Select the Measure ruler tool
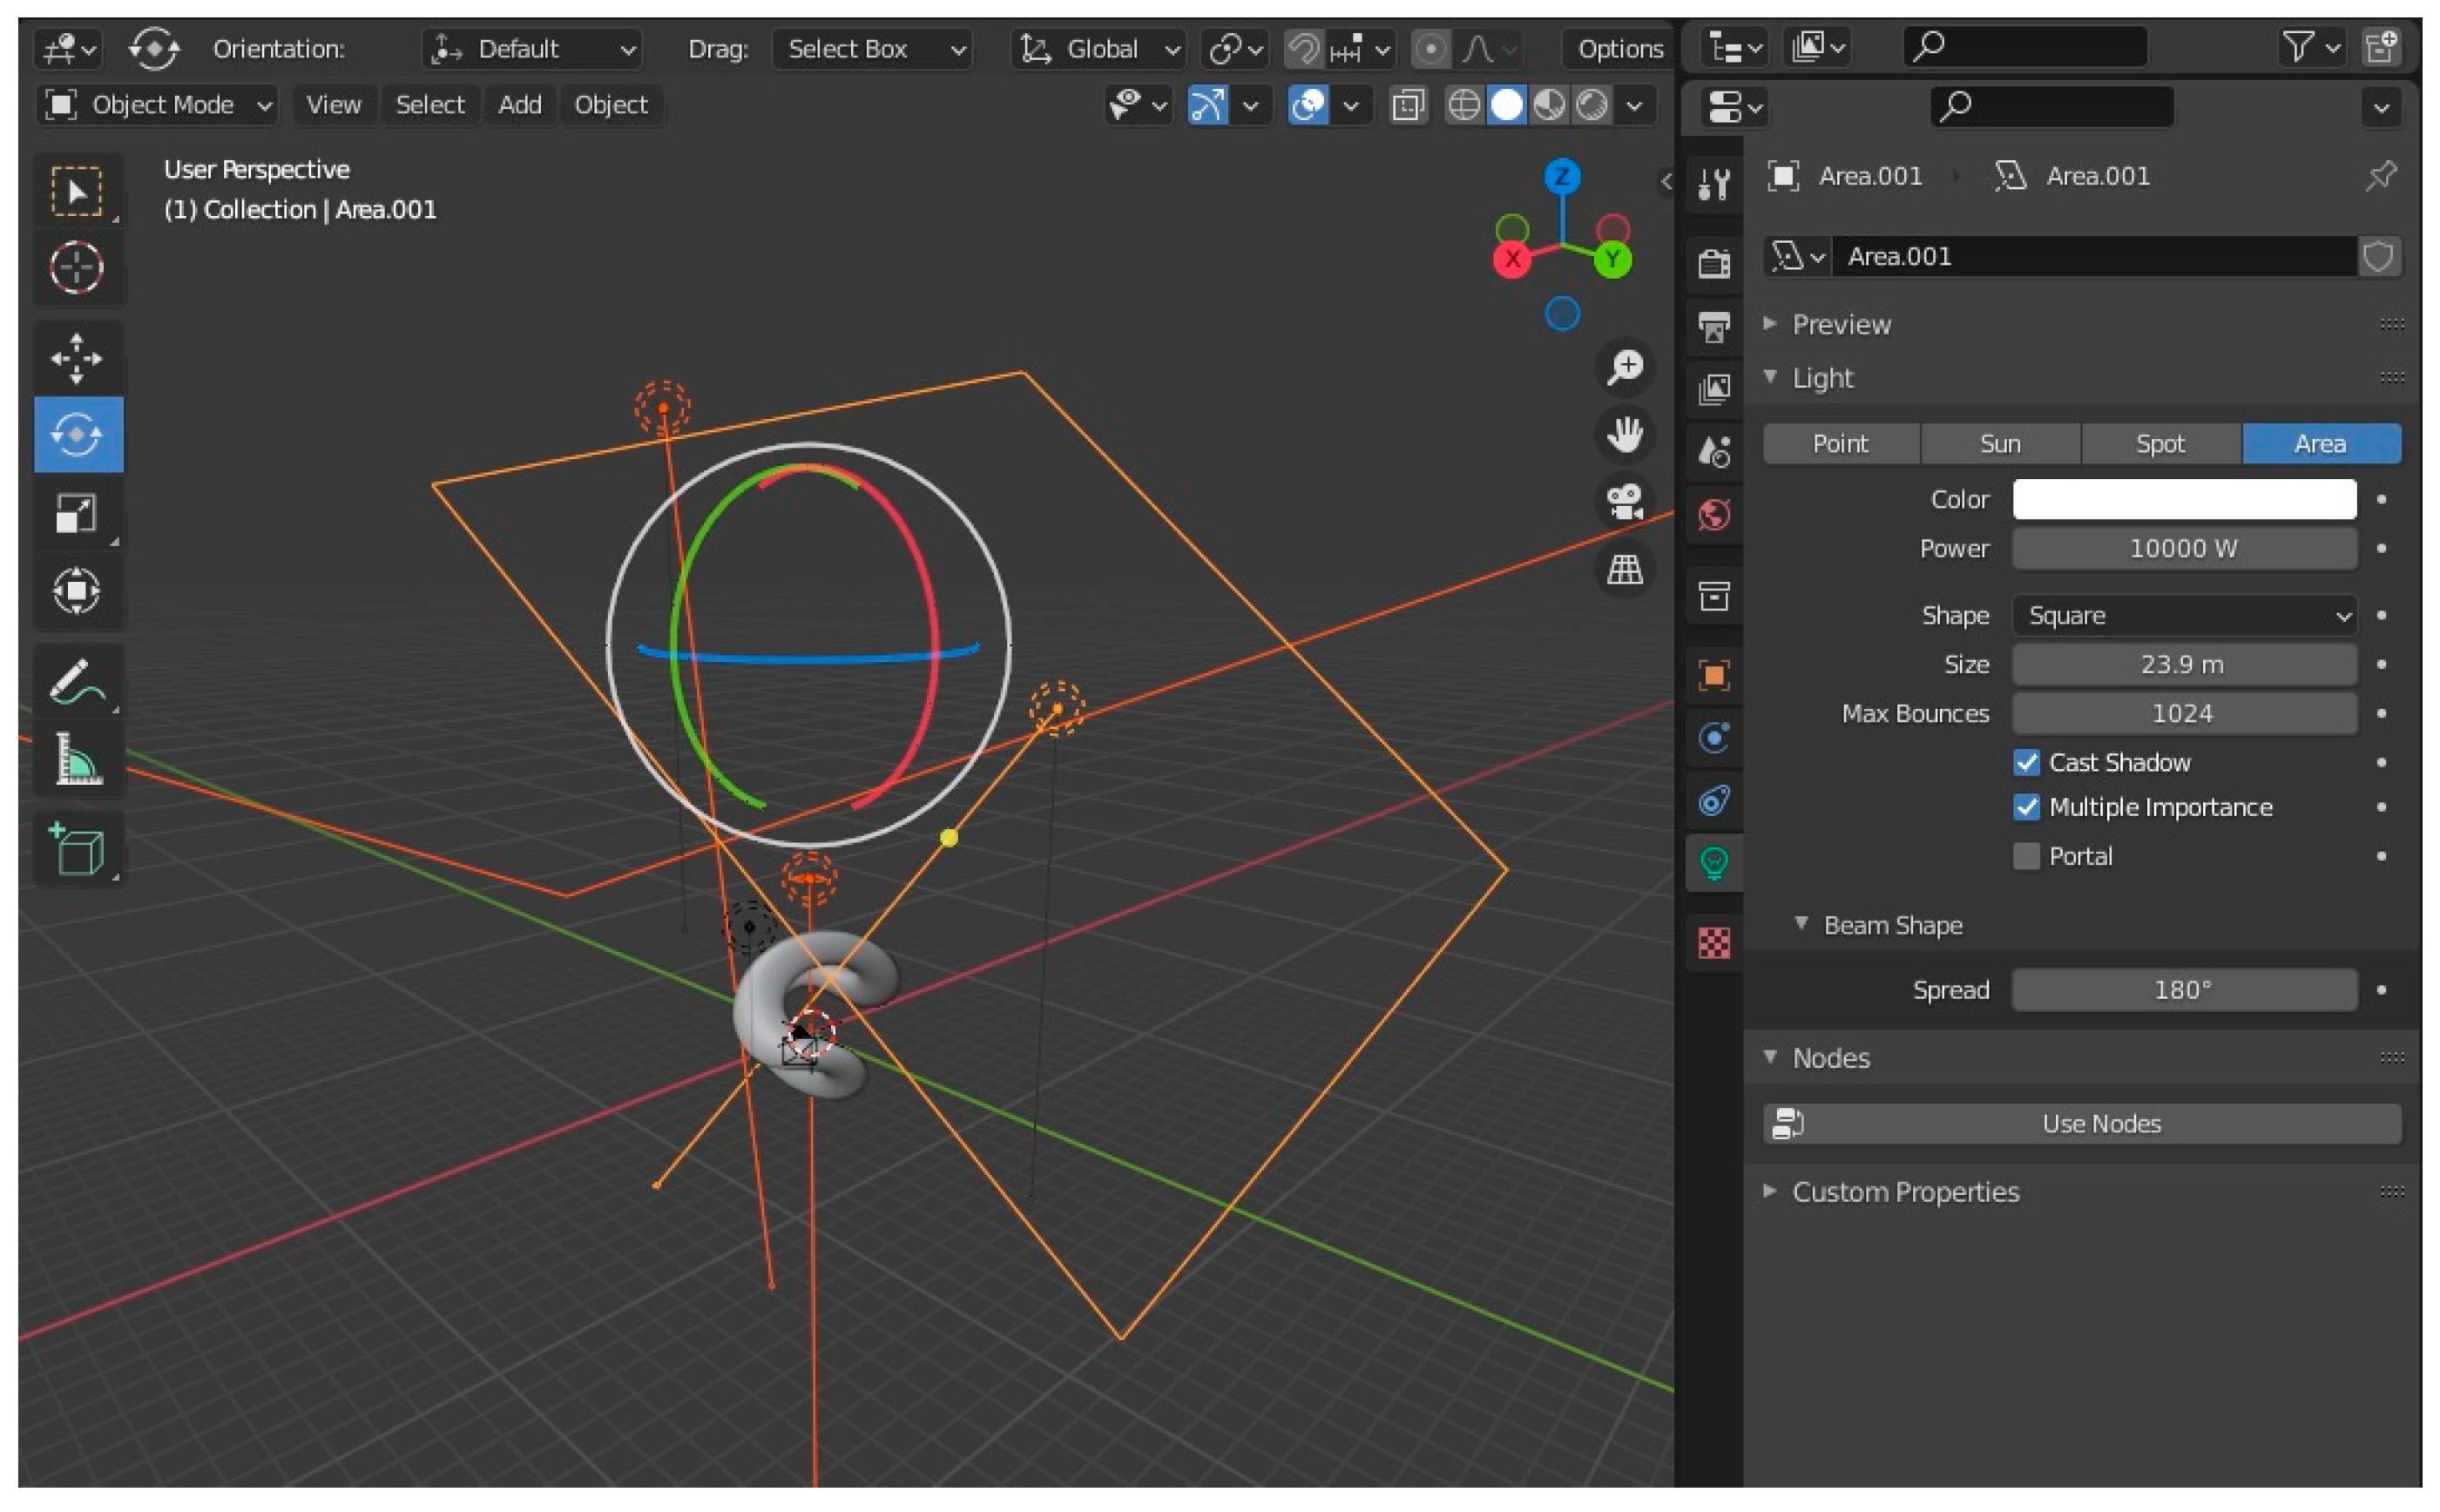2440x1512 pixels. tap(77, 760)
